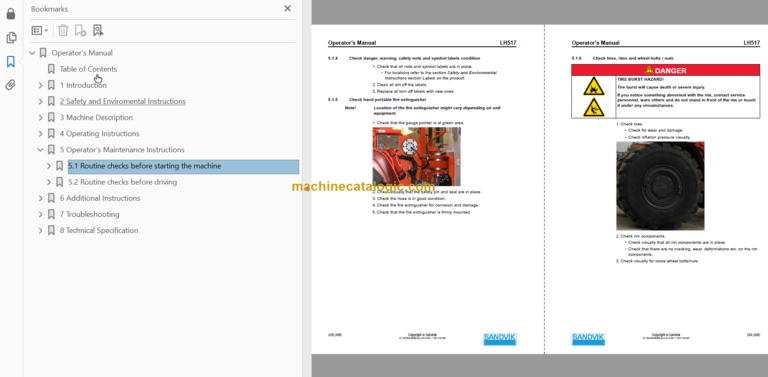768x377 pixels.
Task: Click the Sandvik logo on right page
Action: 588,339
